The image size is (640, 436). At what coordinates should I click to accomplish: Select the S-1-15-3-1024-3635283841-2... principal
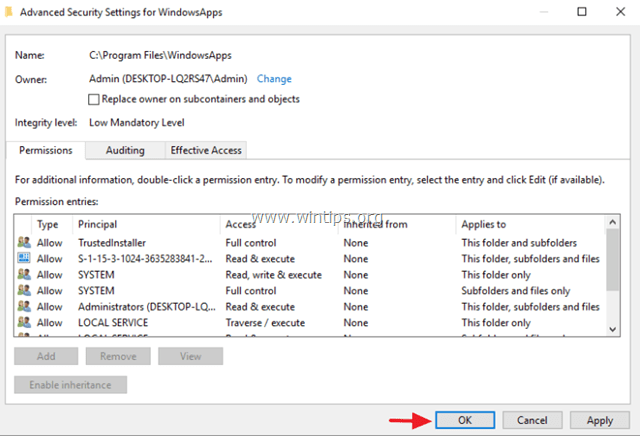tap(145, 259)
